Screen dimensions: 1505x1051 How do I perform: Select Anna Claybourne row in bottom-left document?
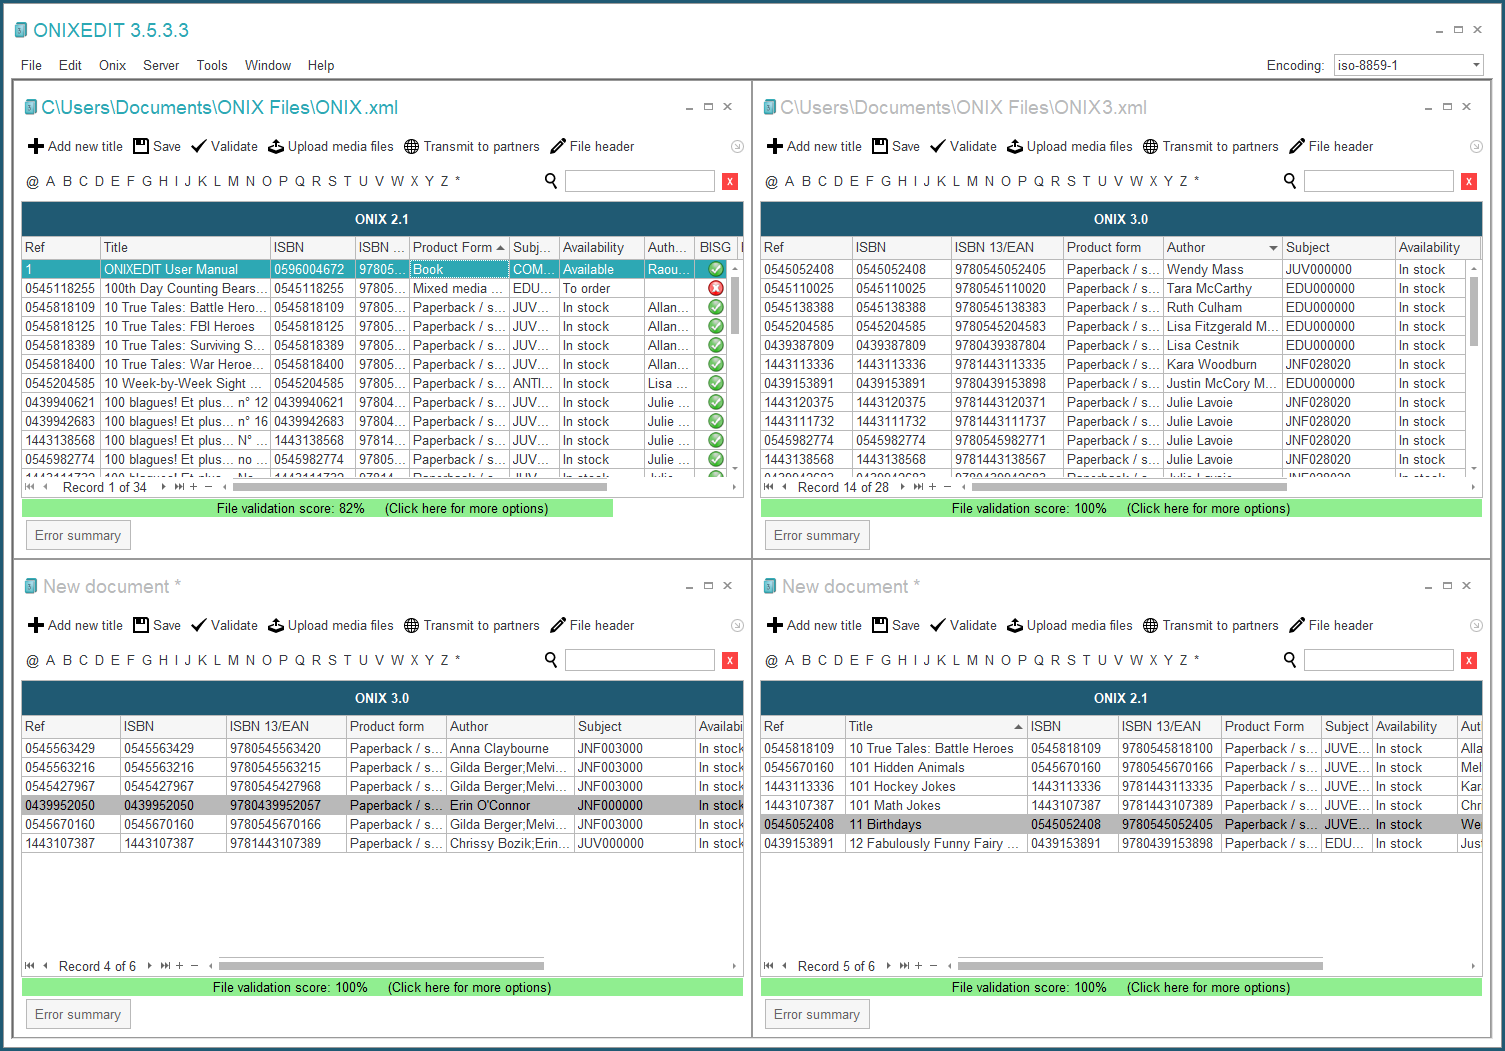coord(383,748)
